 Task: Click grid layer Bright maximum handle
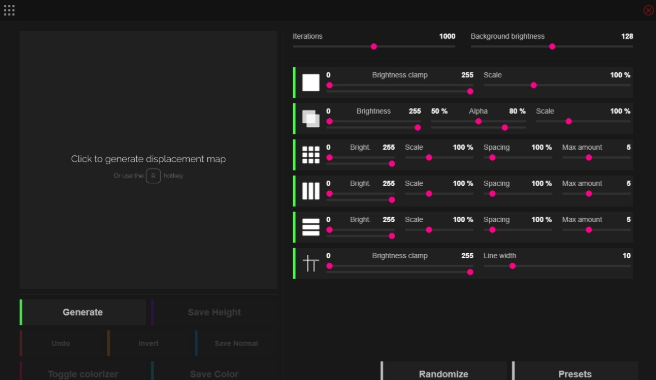click(392, 164)
